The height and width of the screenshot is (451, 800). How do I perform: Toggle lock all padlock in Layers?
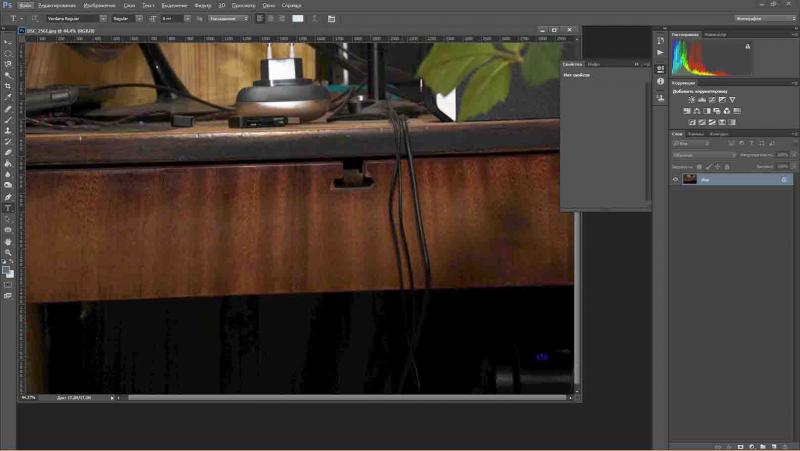tap(727, 167)
